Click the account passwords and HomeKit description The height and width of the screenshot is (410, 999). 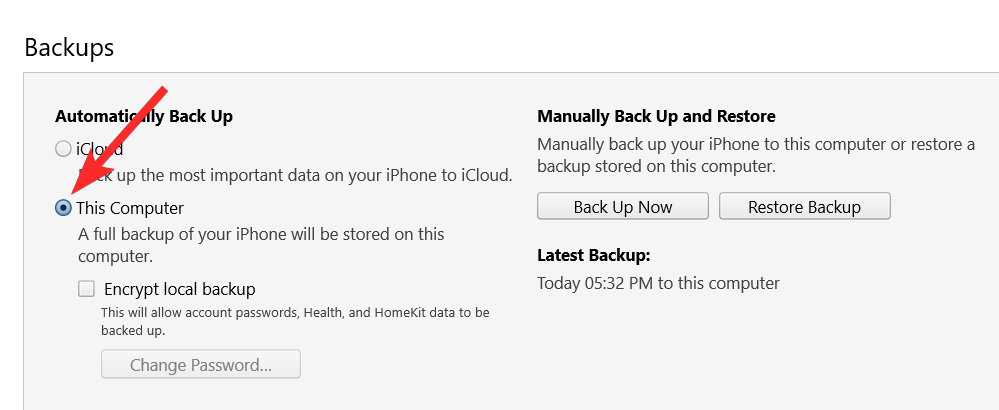pos(295,320)
